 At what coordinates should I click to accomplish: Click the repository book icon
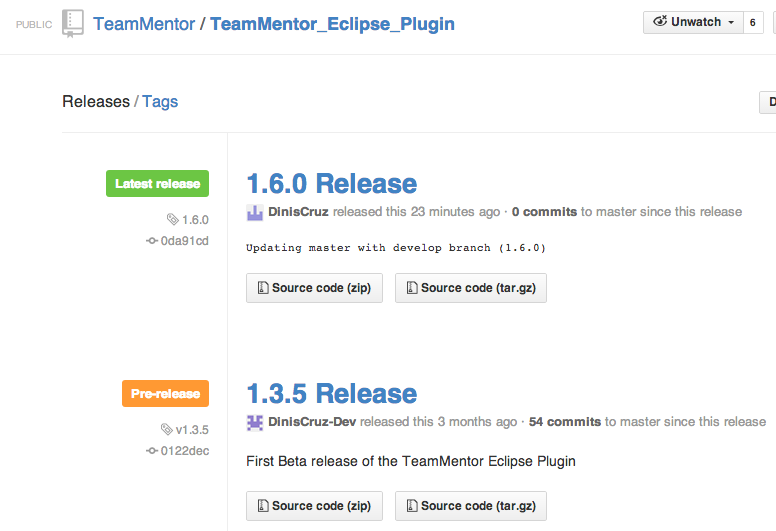(x=73, y=23)
